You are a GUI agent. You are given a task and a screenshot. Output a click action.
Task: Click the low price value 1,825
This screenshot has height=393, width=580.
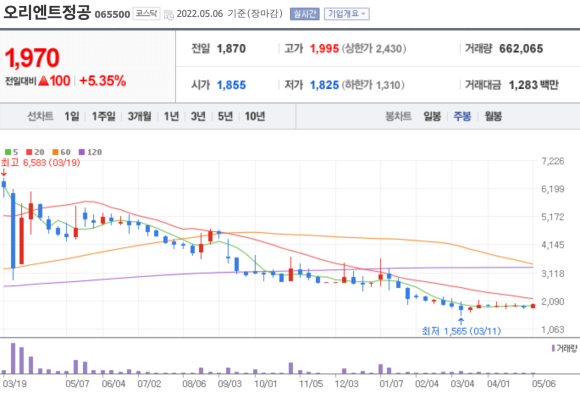(324, 85)
